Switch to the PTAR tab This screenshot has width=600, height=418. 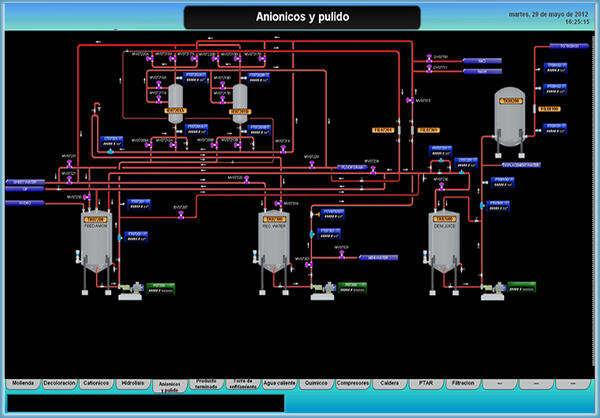click(x=426, y=384)
